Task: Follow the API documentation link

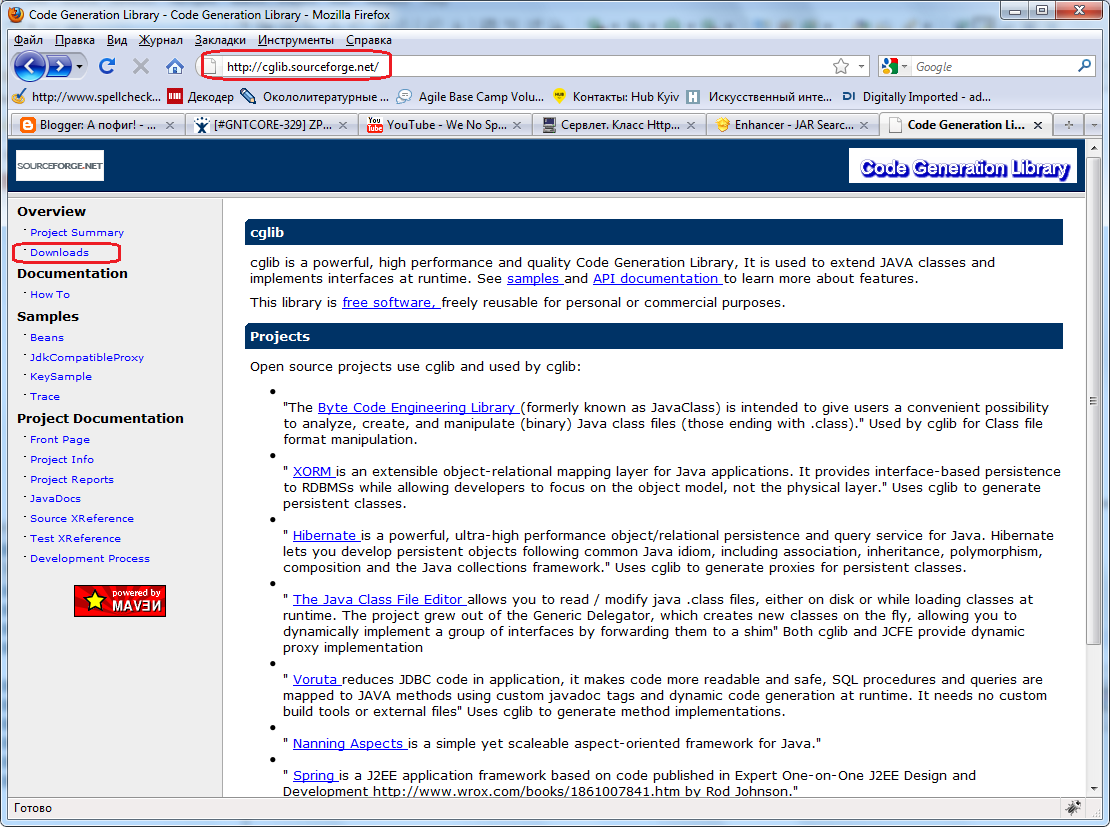Action: click(x=655, y=278)
